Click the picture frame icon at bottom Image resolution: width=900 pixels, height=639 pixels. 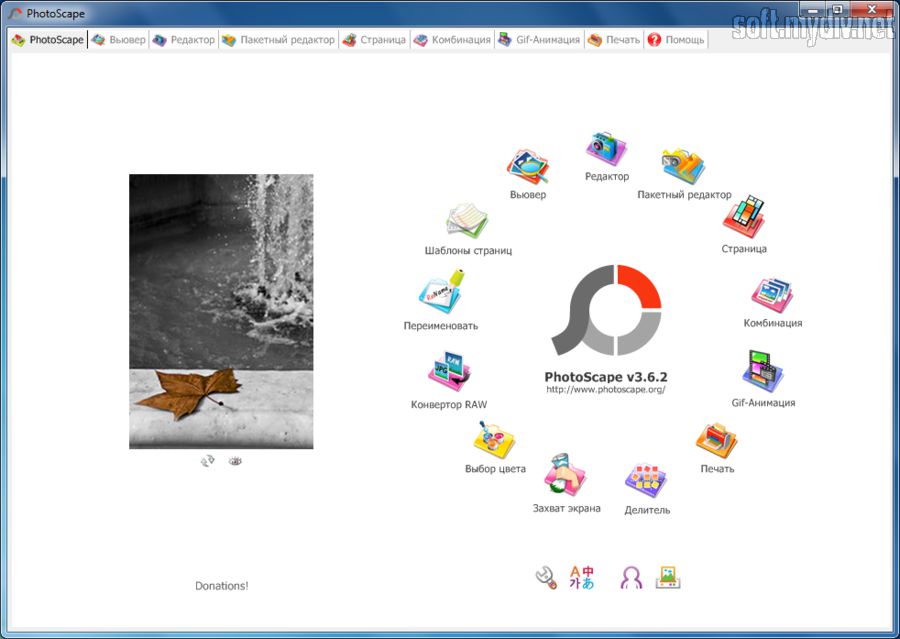coord(668,578)
